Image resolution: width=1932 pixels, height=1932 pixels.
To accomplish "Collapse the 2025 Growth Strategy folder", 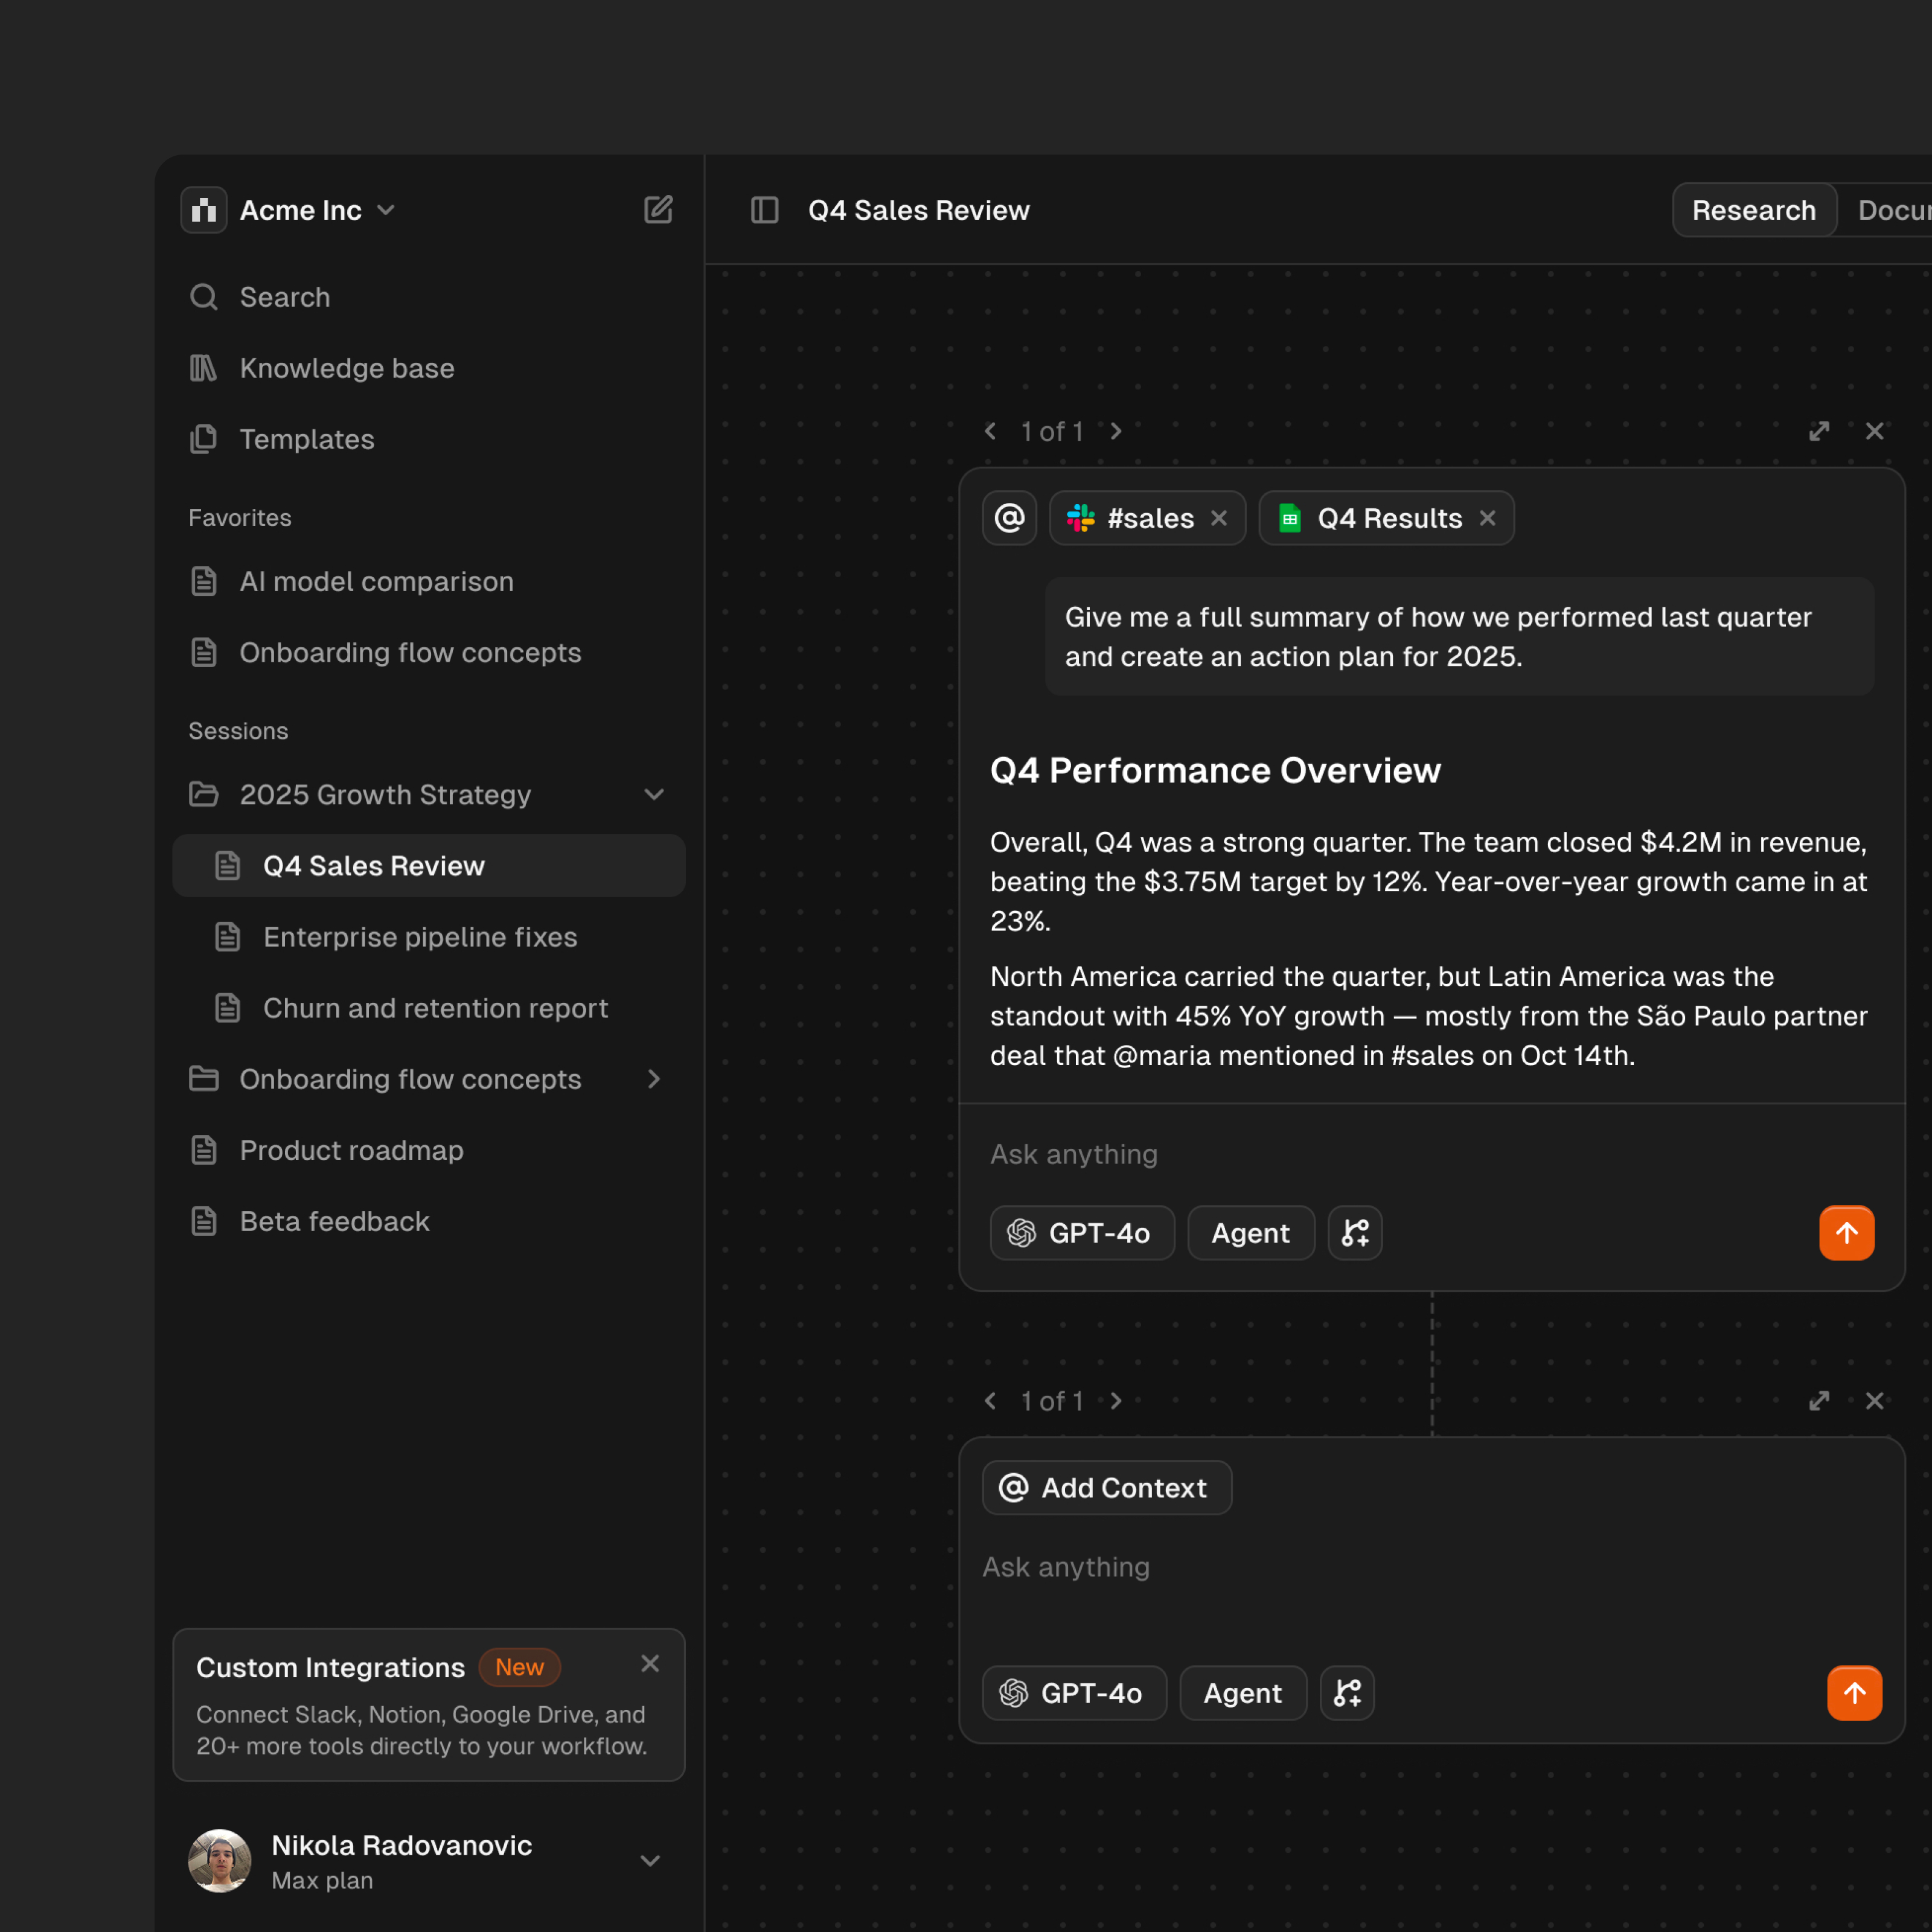I will coord(654,795).
